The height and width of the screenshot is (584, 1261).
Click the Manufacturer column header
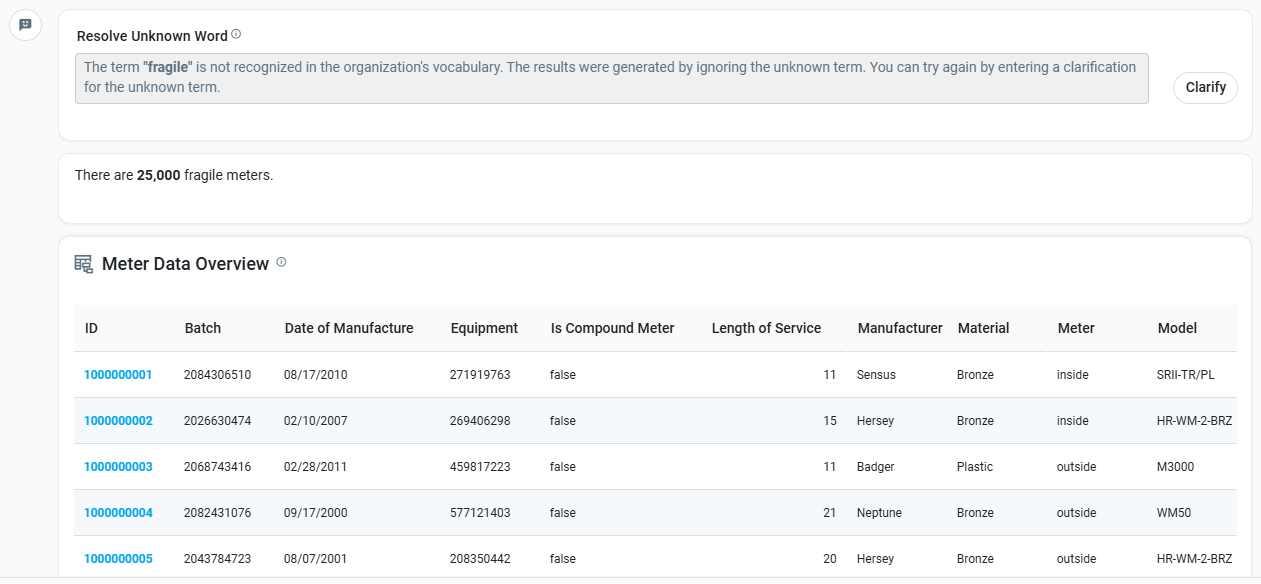tap(900, 328)
